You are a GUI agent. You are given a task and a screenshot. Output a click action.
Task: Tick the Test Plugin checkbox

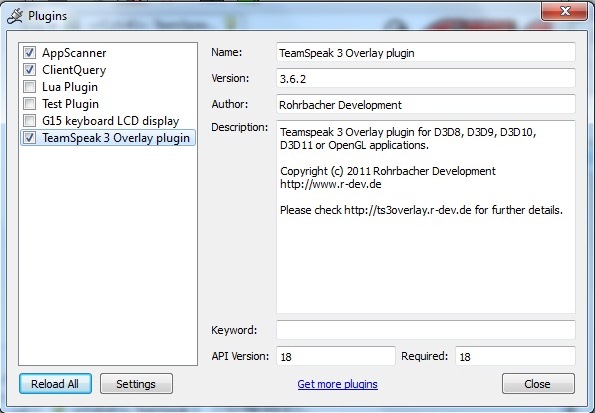click(30, 104)
